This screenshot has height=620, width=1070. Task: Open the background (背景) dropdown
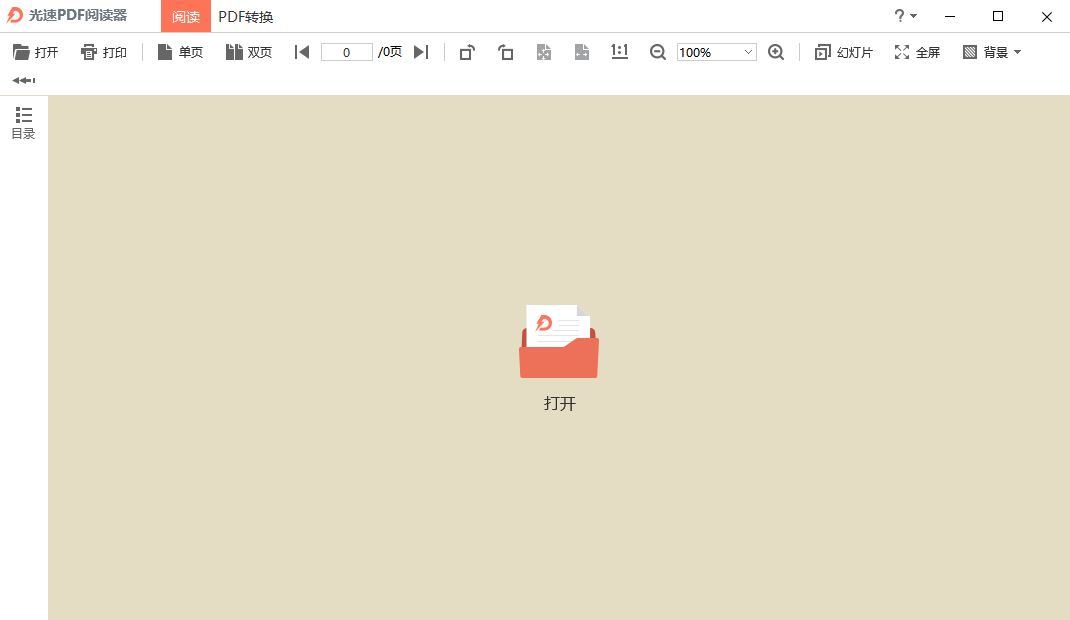(992, 52)
